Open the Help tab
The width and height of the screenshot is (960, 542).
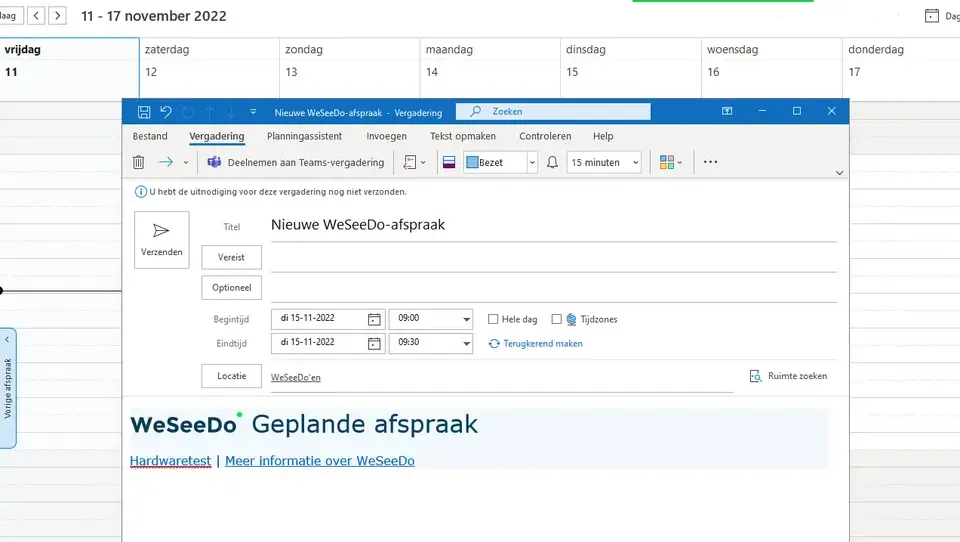603,136
